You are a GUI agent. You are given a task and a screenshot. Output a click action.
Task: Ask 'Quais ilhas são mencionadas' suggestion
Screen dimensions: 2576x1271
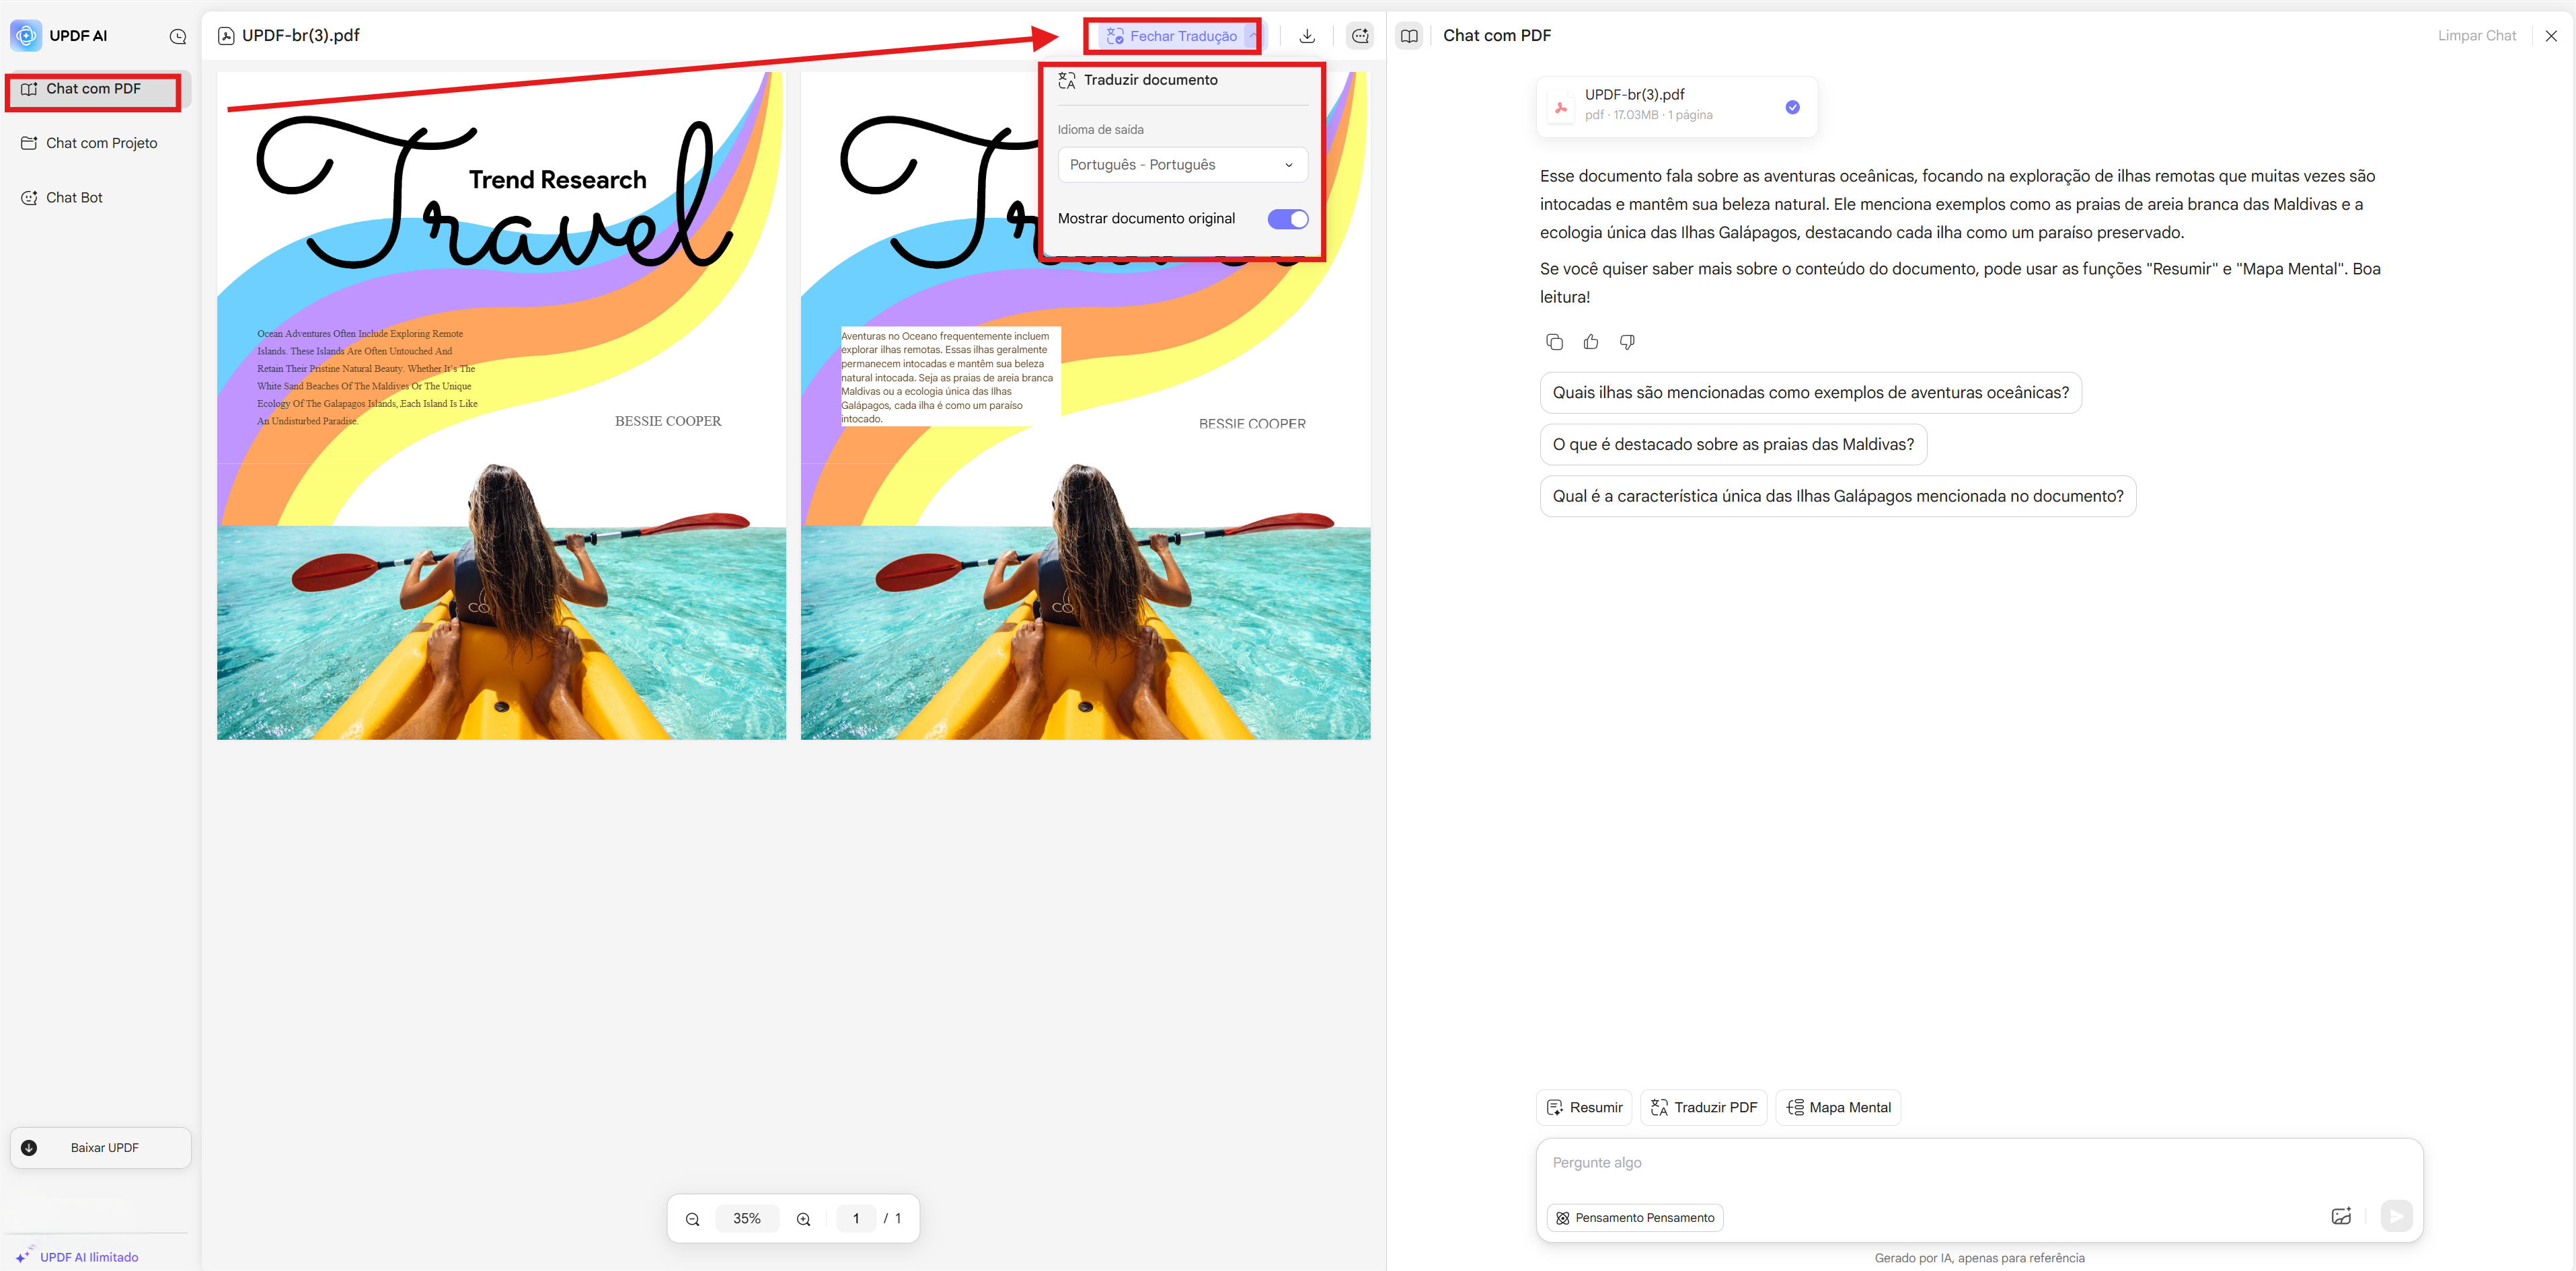pyautogui.click(x=1811, y=393)
